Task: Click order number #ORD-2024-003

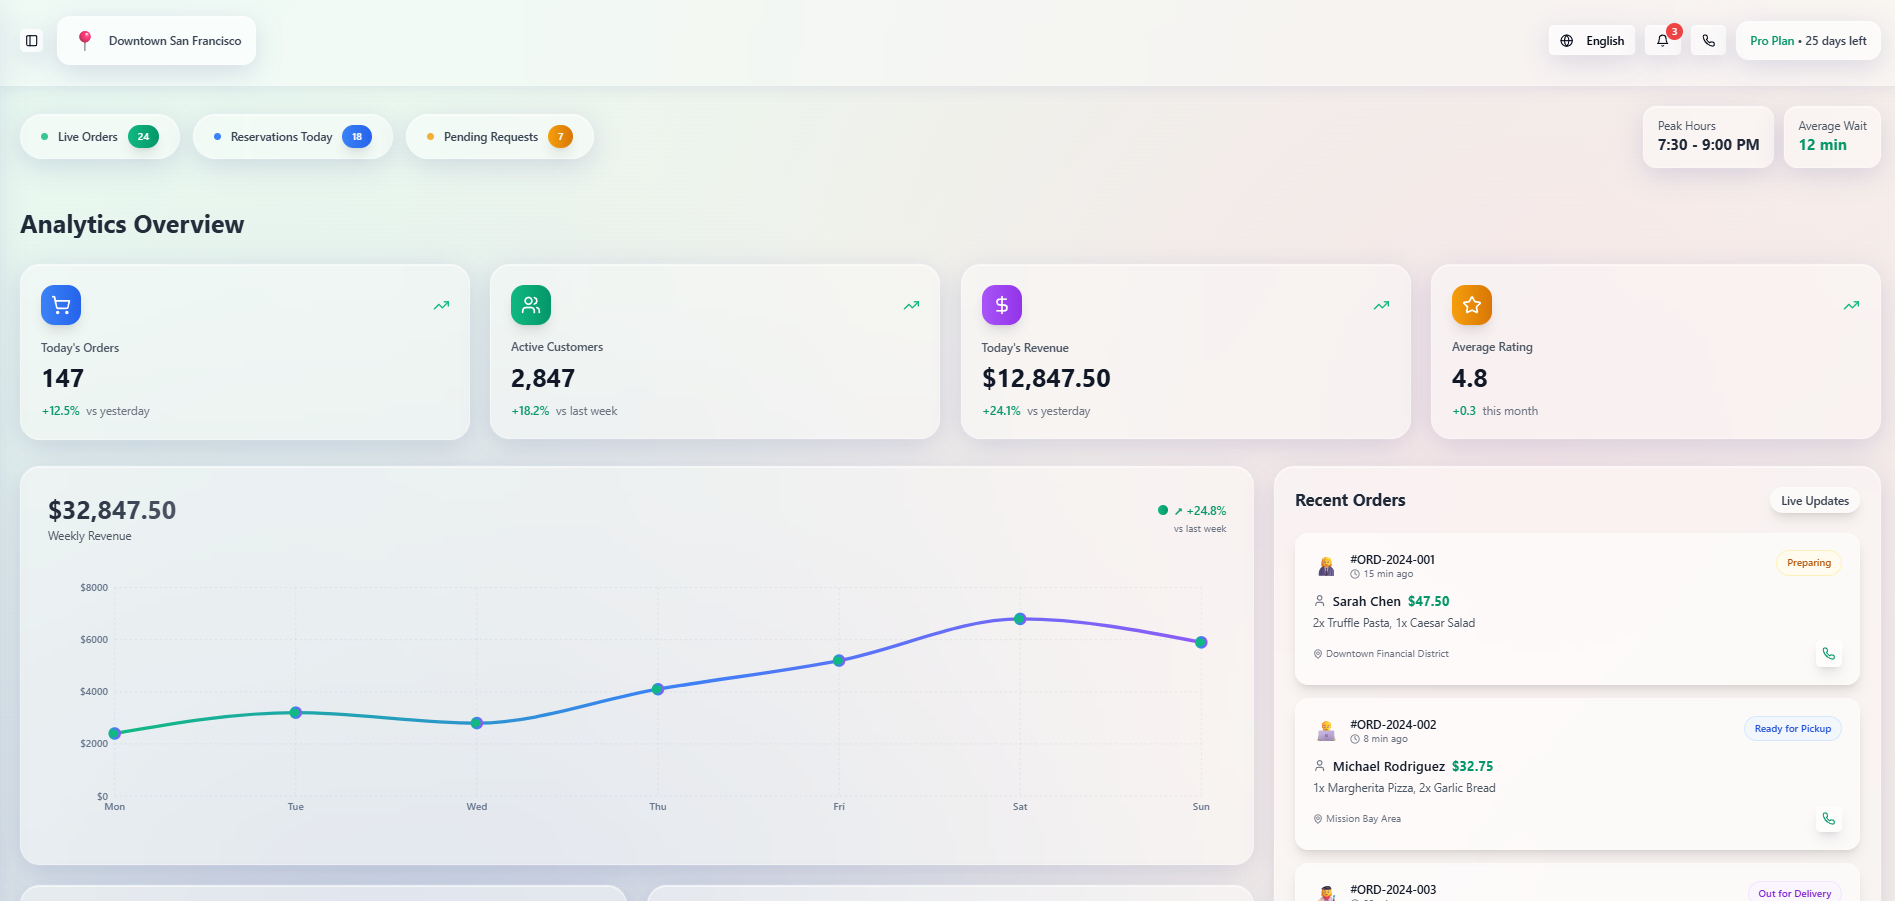Action: pos(1393,890)
